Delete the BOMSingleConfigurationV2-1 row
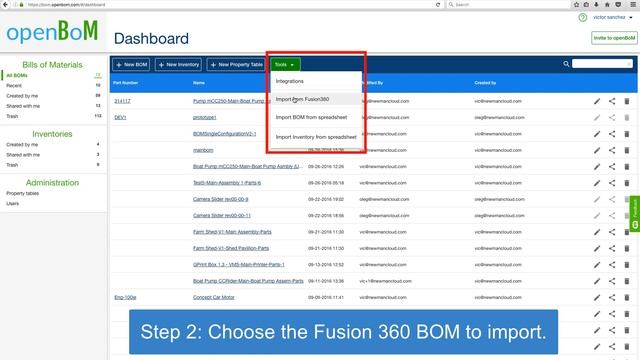The width and height of the screenshot is (640, 360). (x=627, y=134)
